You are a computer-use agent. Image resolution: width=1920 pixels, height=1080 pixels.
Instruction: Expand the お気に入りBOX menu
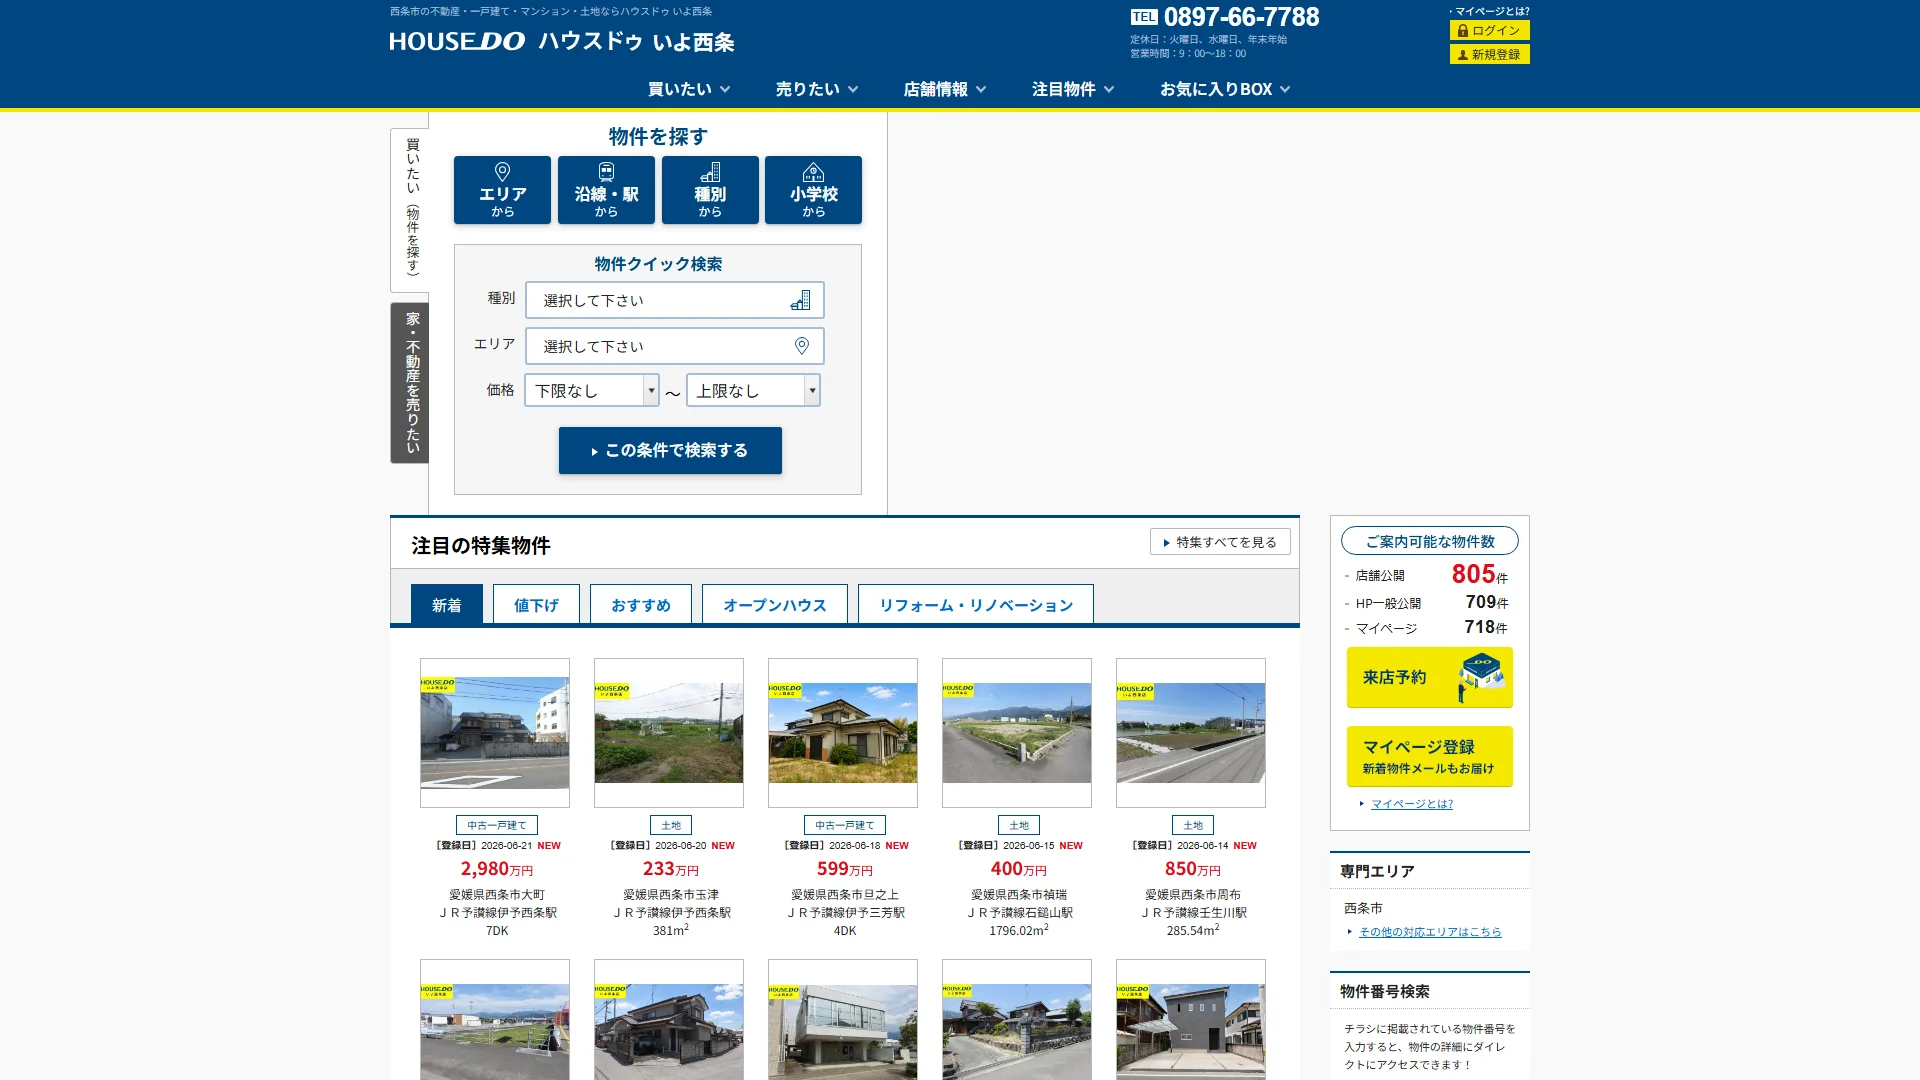tap(1225, 89)
